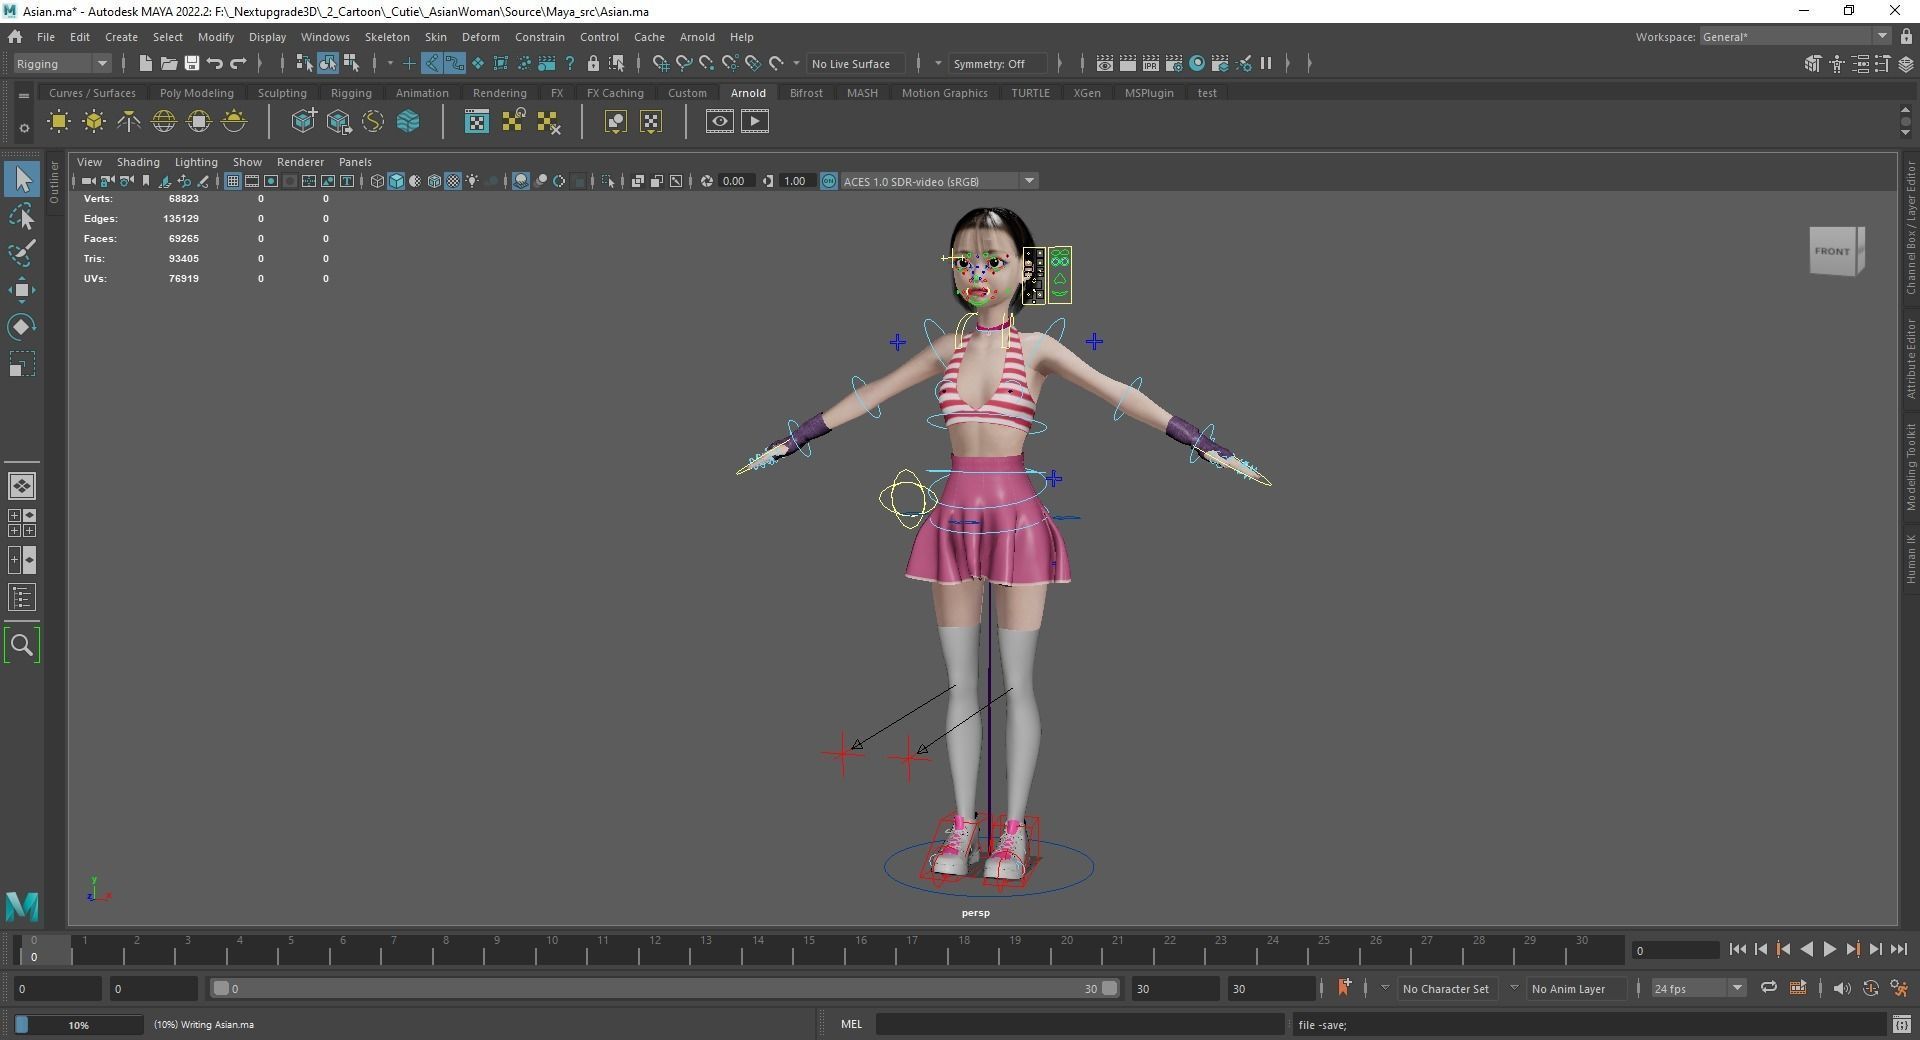Screen dimensions: 1920x1040
Task: Toggle the view color management icon
Action: coord(829,181)
